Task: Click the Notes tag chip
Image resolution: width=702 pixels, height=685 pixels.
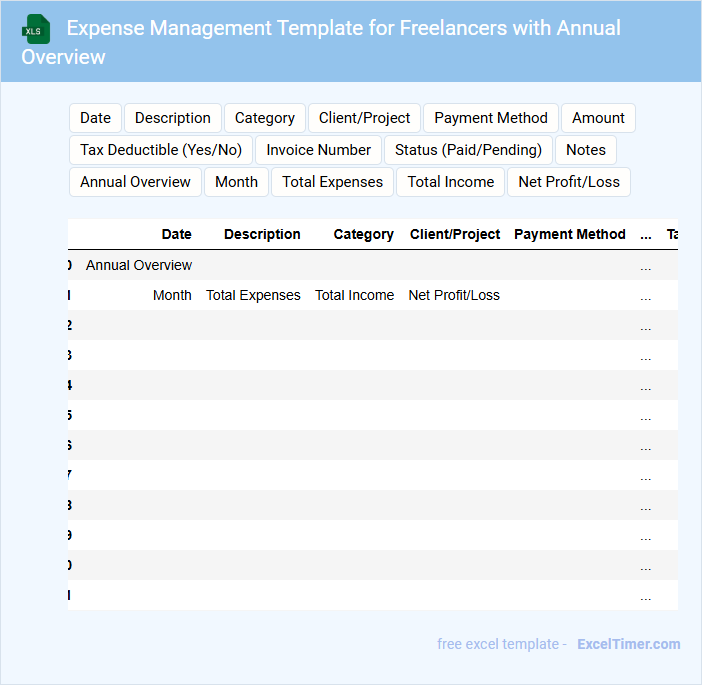Action: pyautogui.click(x=586, y=150)
